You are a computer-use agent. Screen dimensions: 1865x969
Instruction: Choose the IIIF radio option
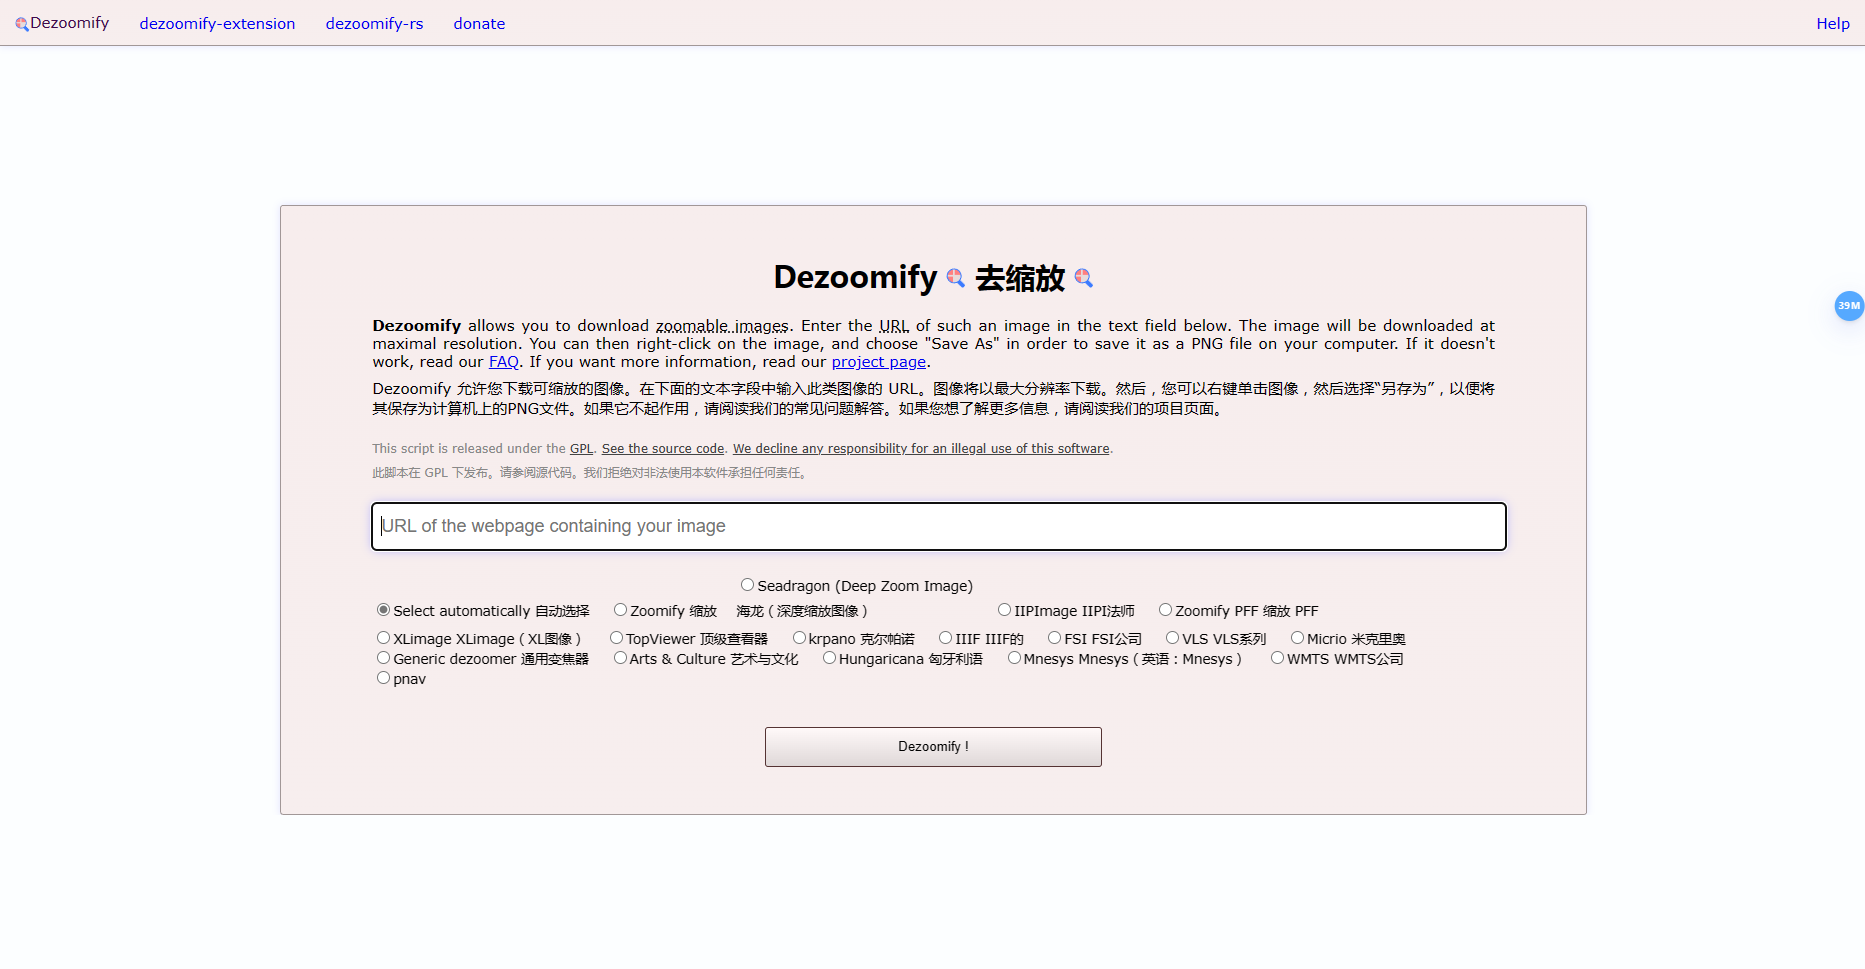click(945, 638)
